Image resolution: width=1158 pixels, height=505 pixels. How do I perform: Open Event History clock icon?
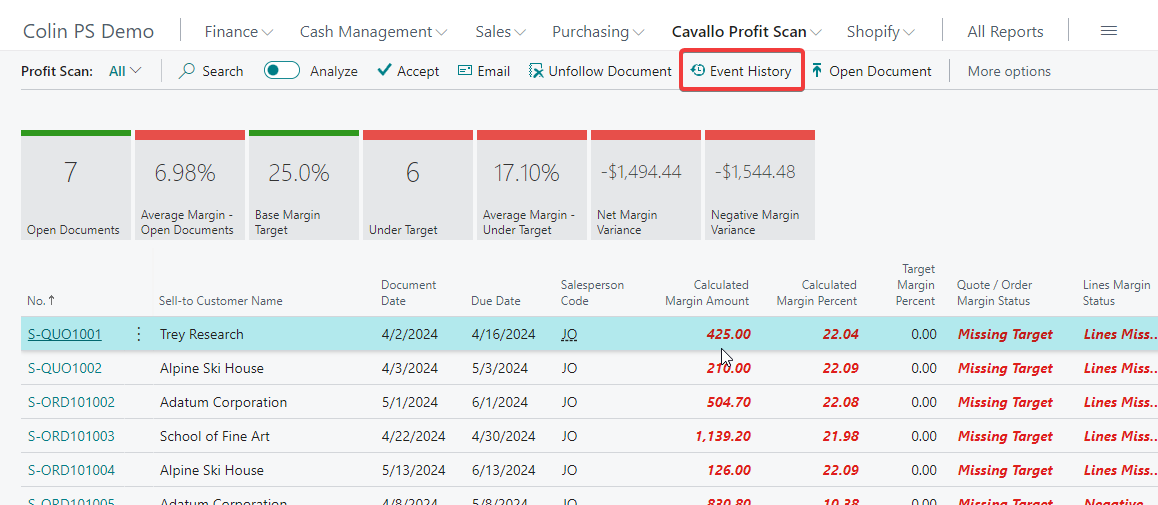tap(698, 71)
